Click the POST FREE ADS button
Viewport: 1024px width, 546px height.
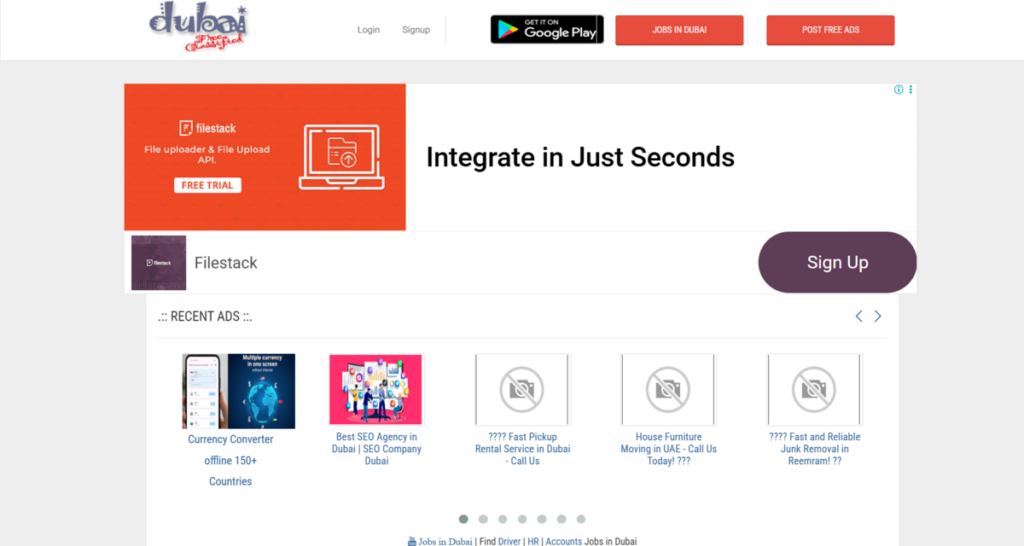click(830, 30)
